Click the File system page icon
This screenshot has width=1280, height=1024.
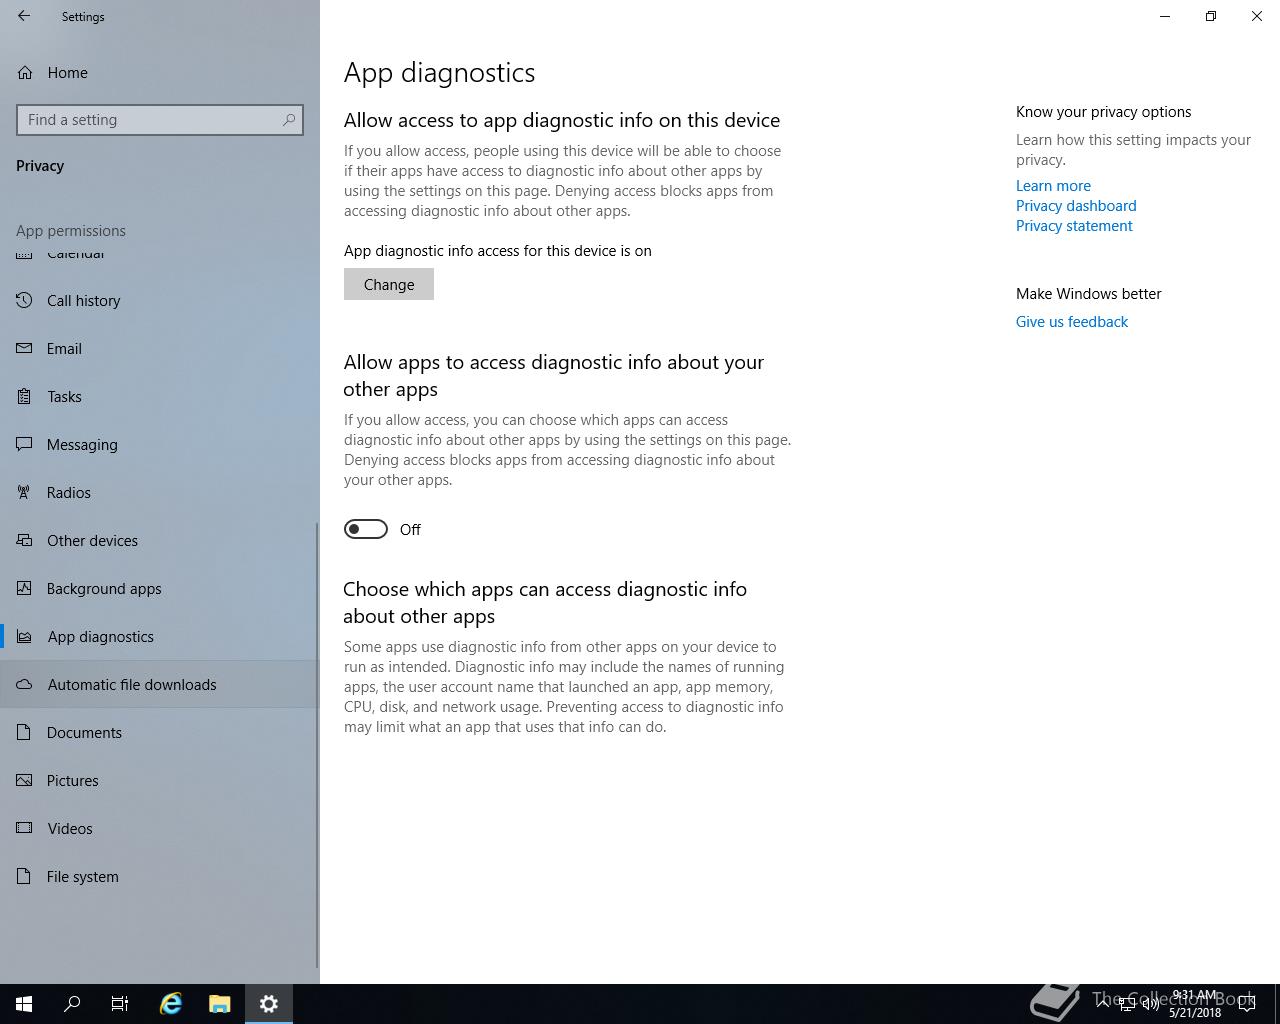coord(24,876)
